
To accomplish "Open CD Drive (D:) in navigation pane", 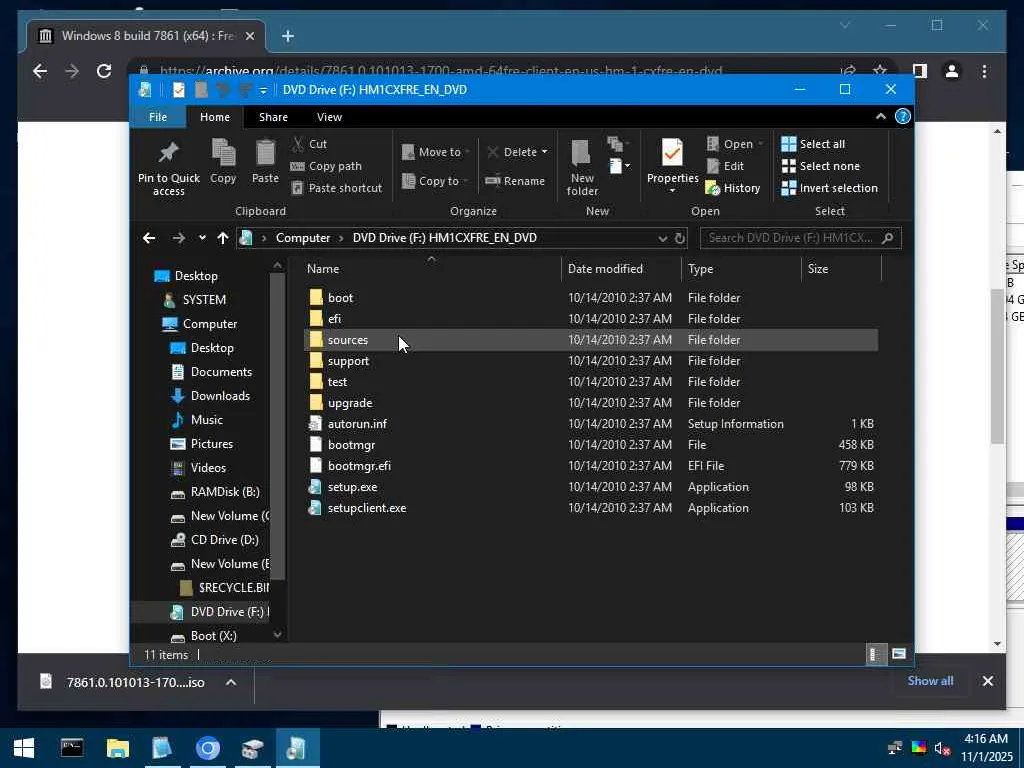I will (x=224, y=539).
